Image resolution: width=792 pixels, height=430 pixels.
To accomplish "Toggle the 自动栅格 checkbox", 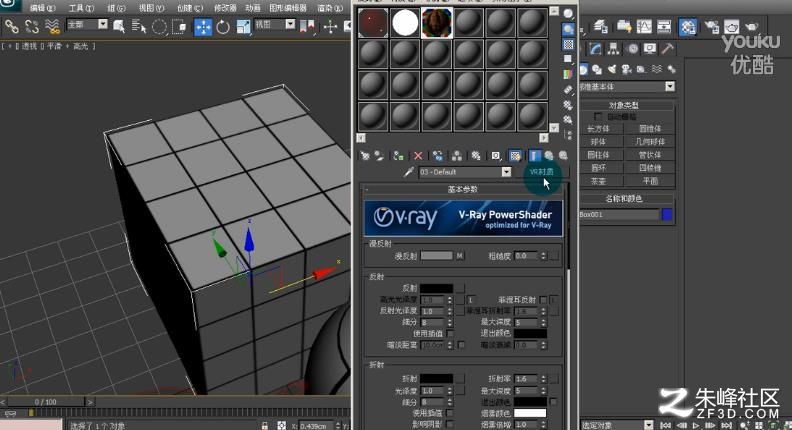I will click(x=598, y=117).
